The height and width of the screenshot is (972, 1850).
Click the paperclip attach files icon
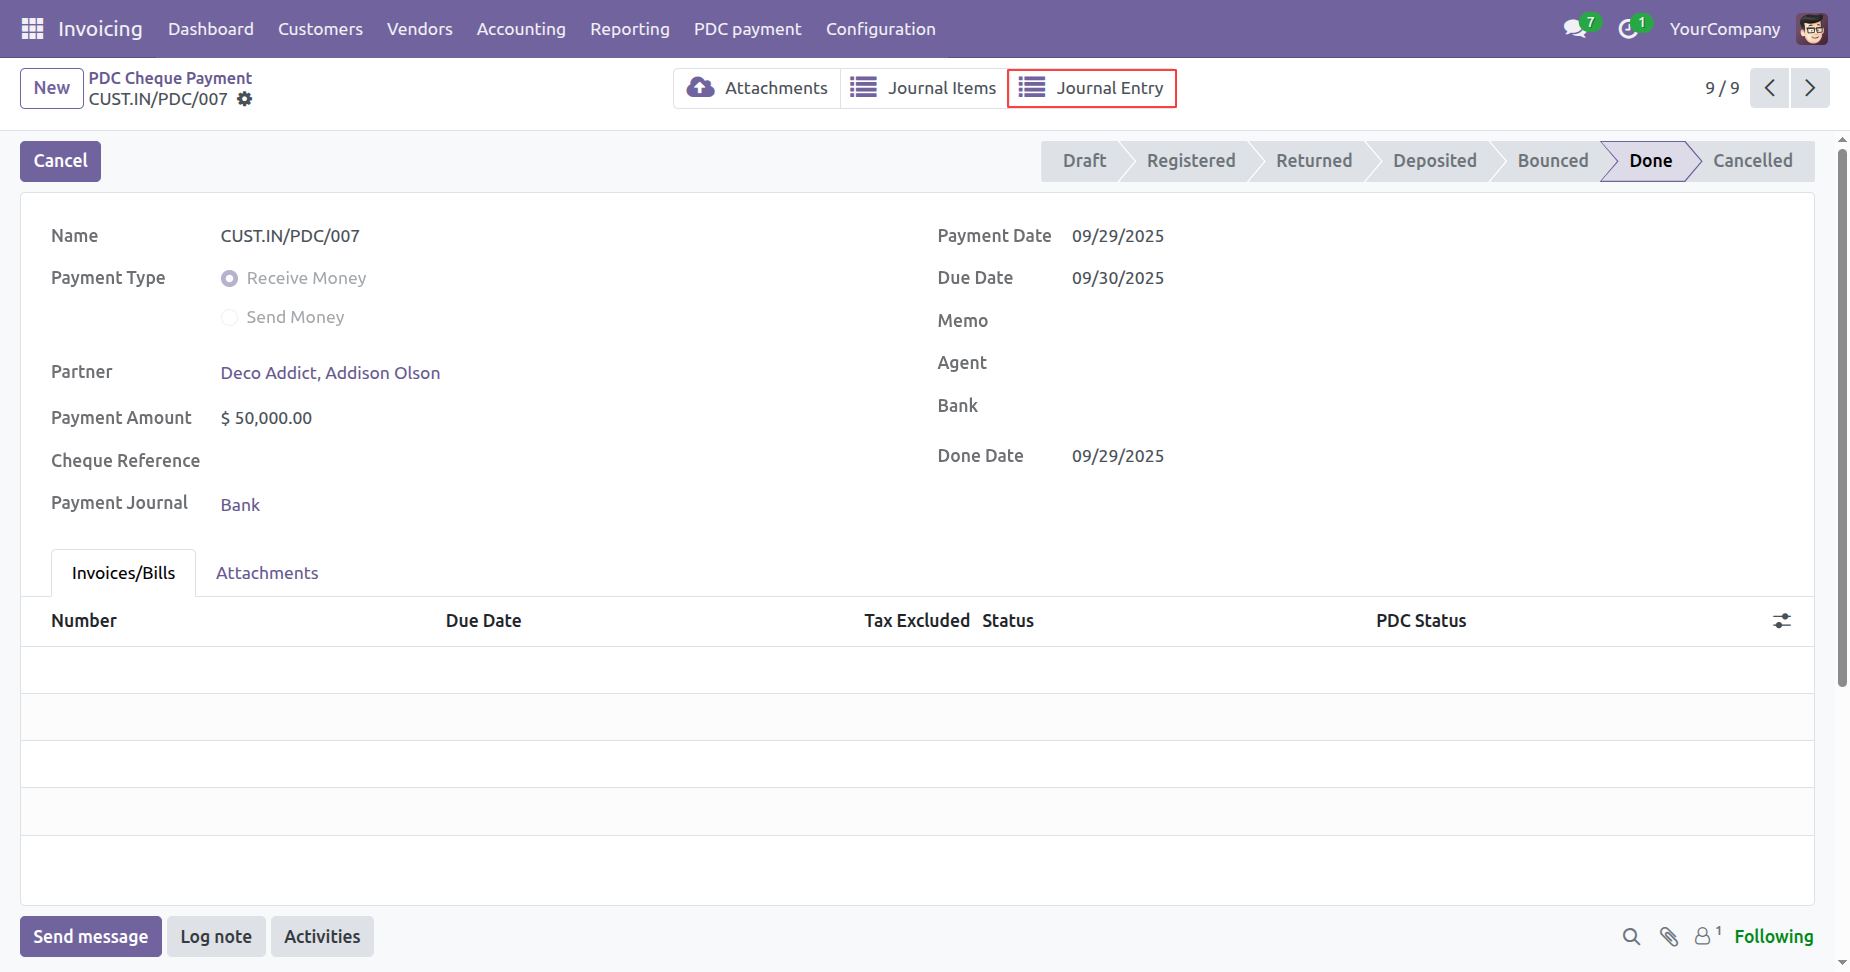[x=1668, y=937]
